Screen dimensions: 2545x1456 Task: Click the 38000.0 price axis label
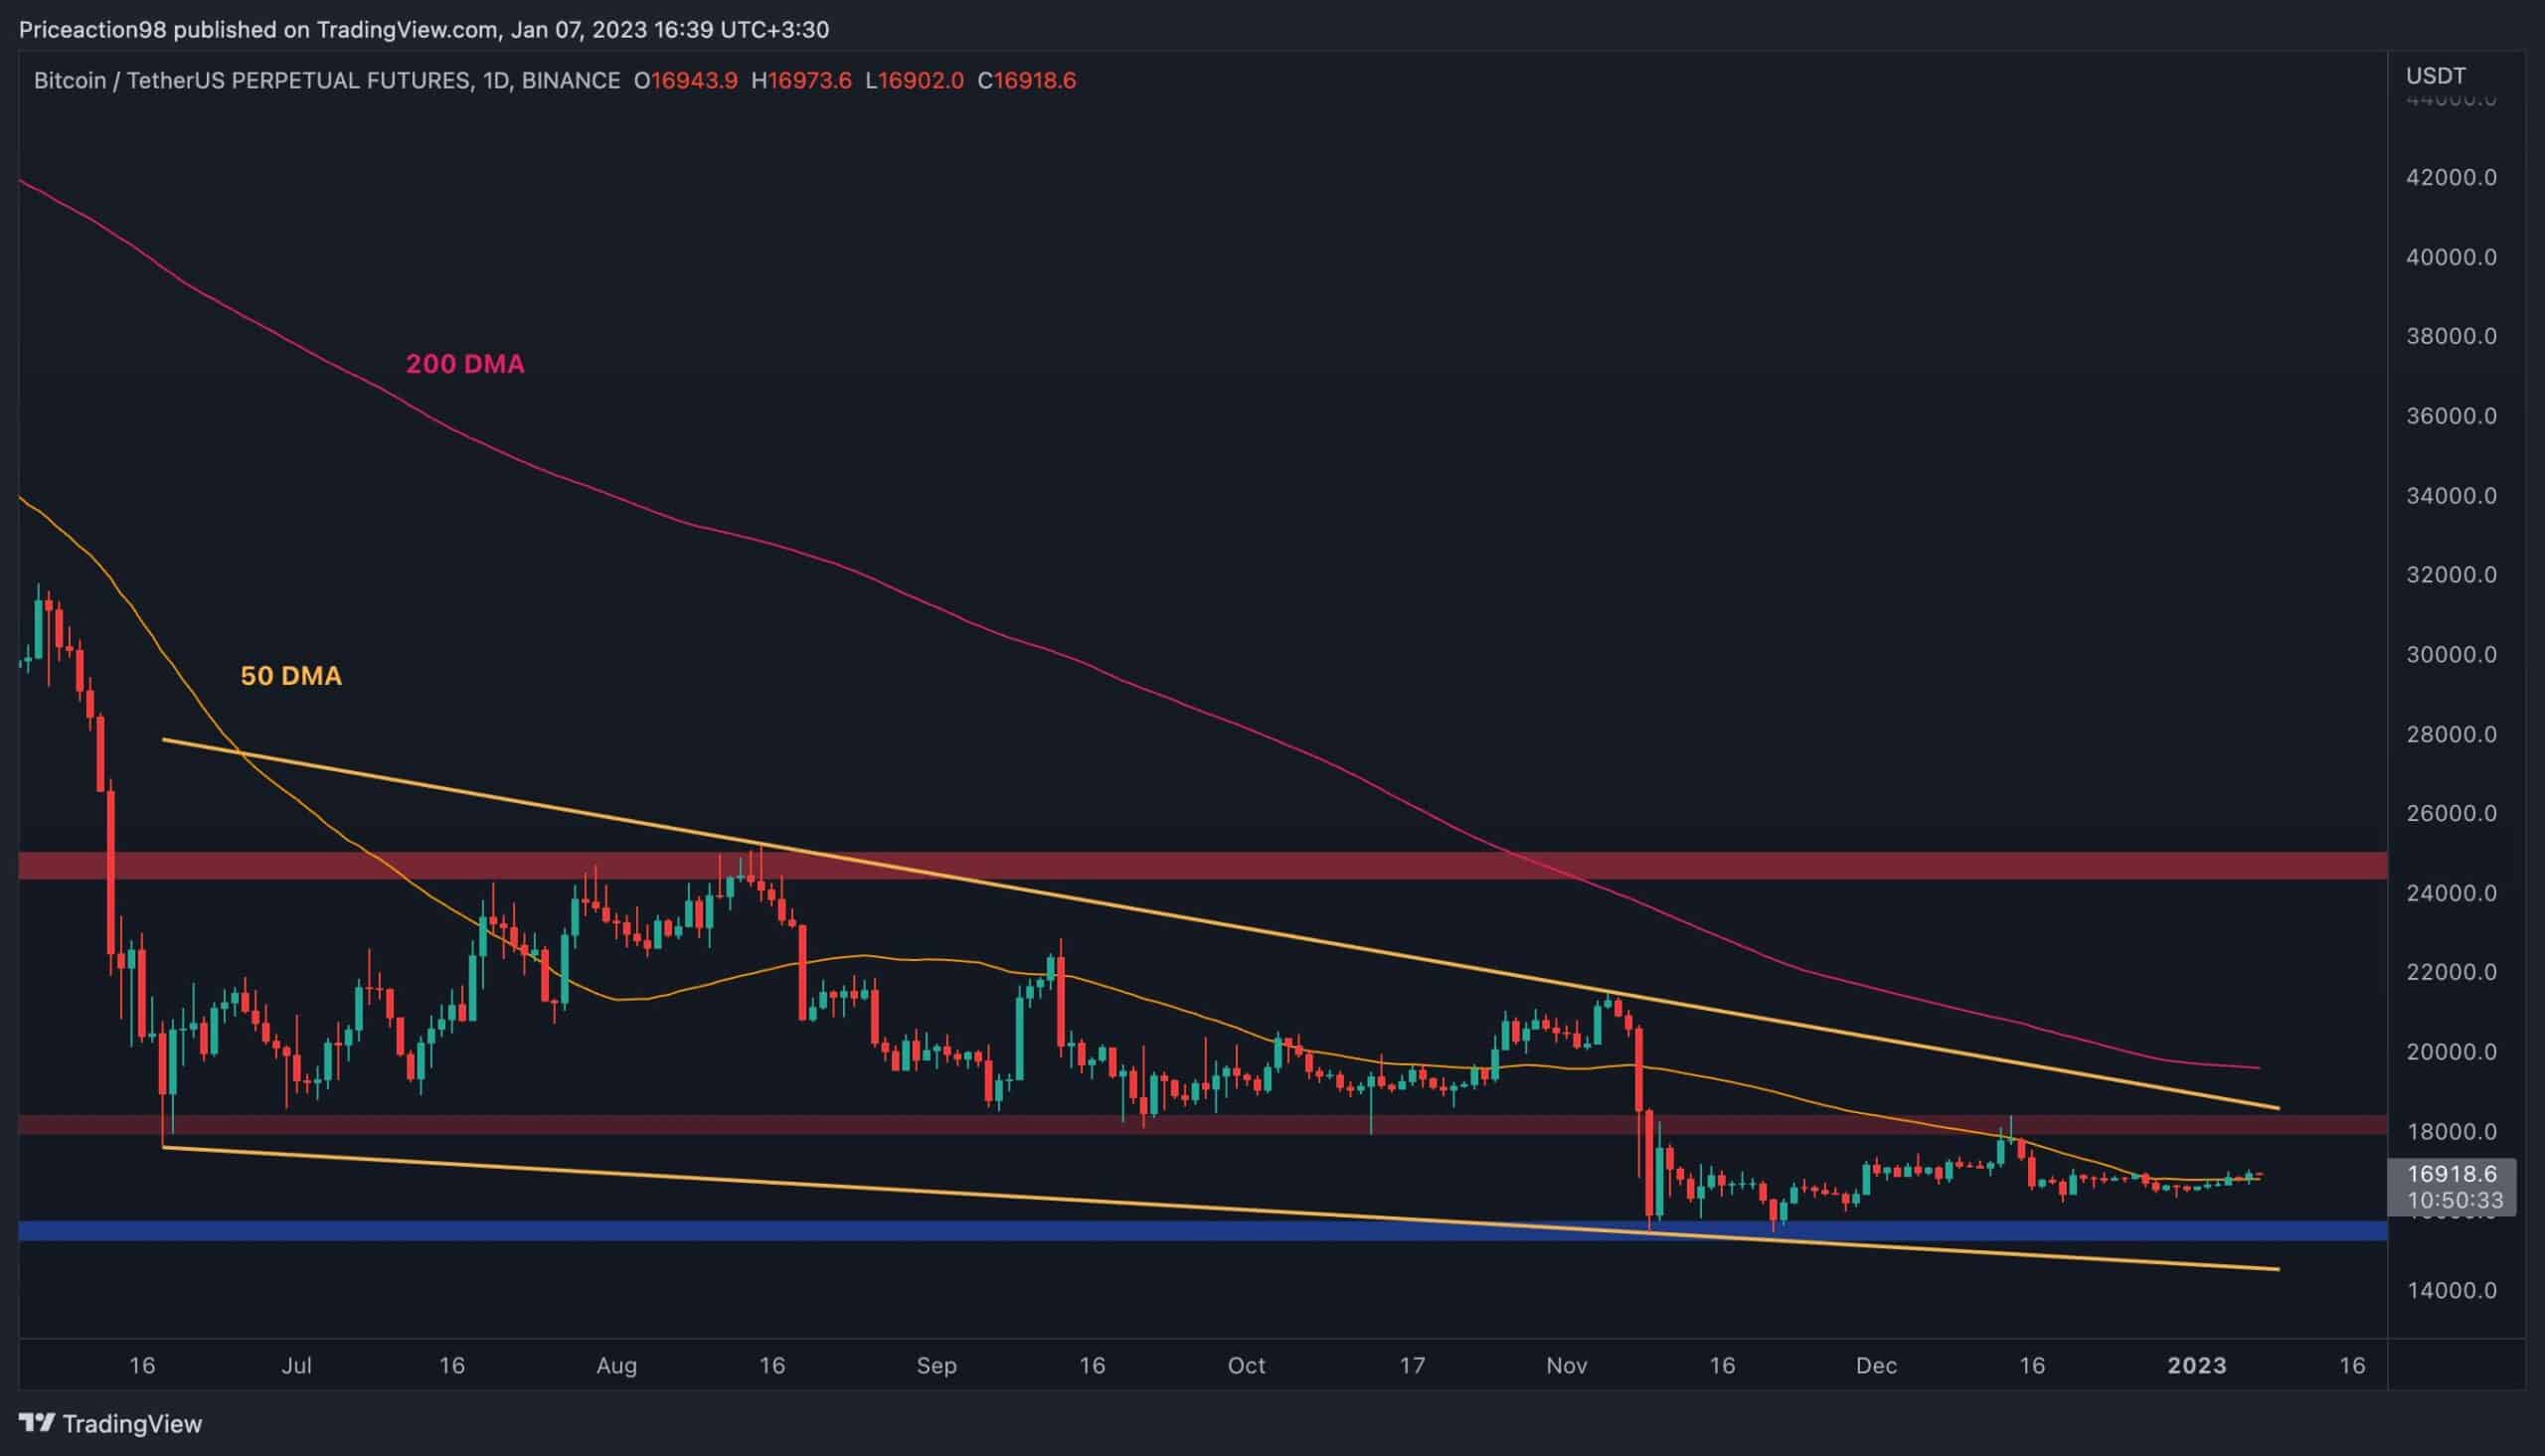click(x=2451, y=336)
